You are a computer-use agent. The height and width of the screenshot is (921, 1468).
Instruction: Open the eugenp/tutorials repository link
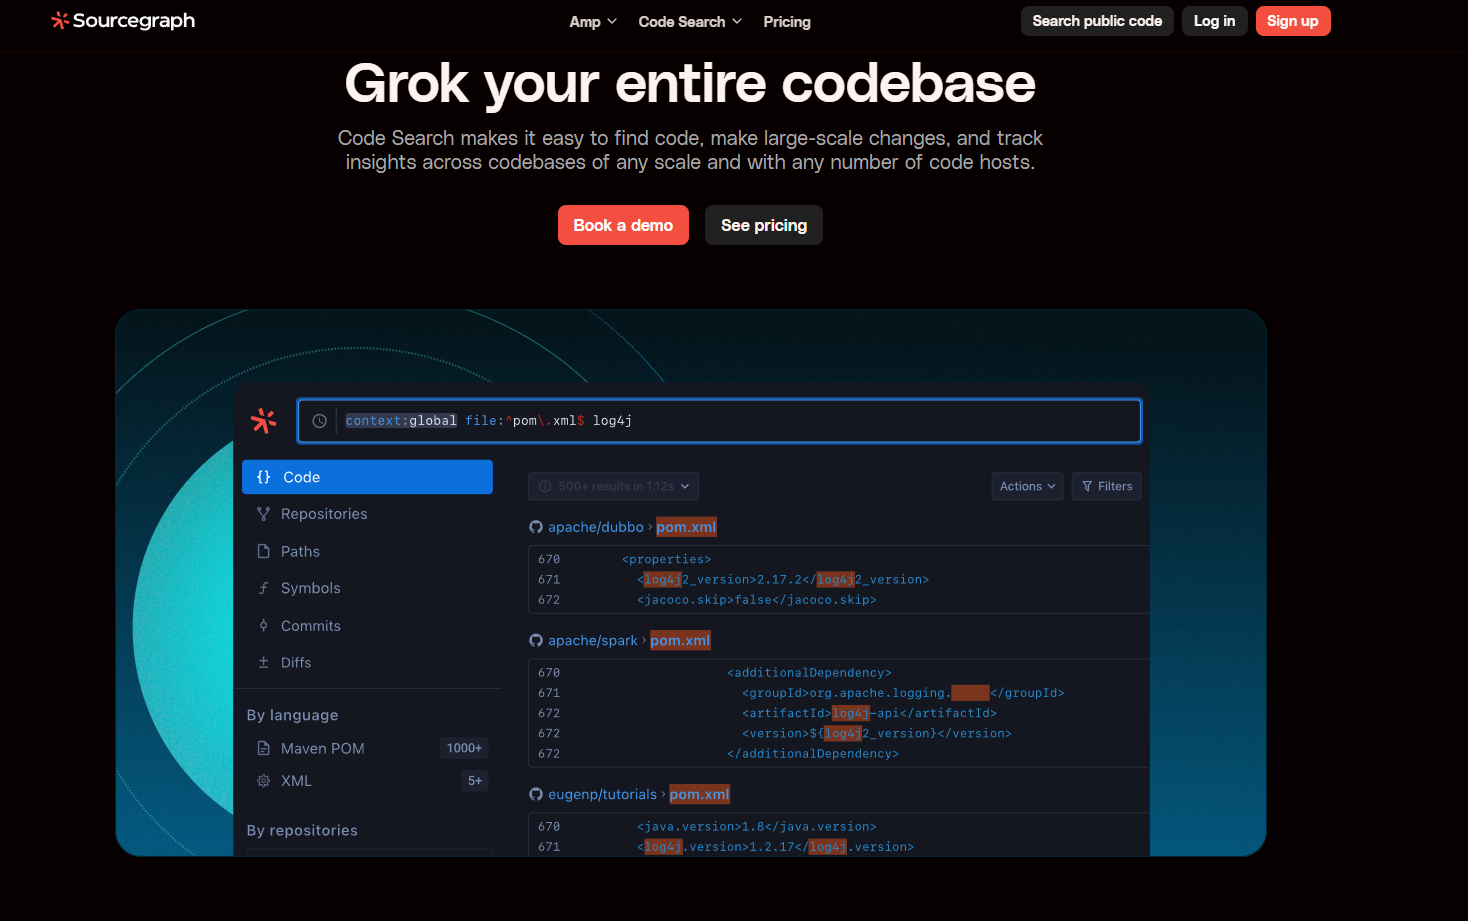coord(602,795)
